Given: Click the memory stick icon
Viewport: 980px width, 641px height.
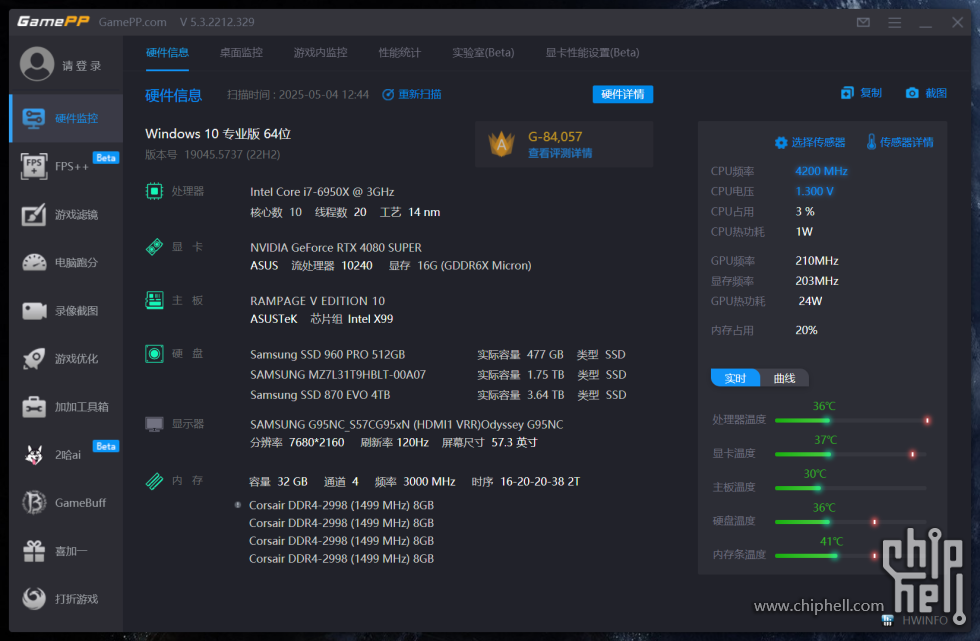Looking at the screenshot, I should pos(154,481).
